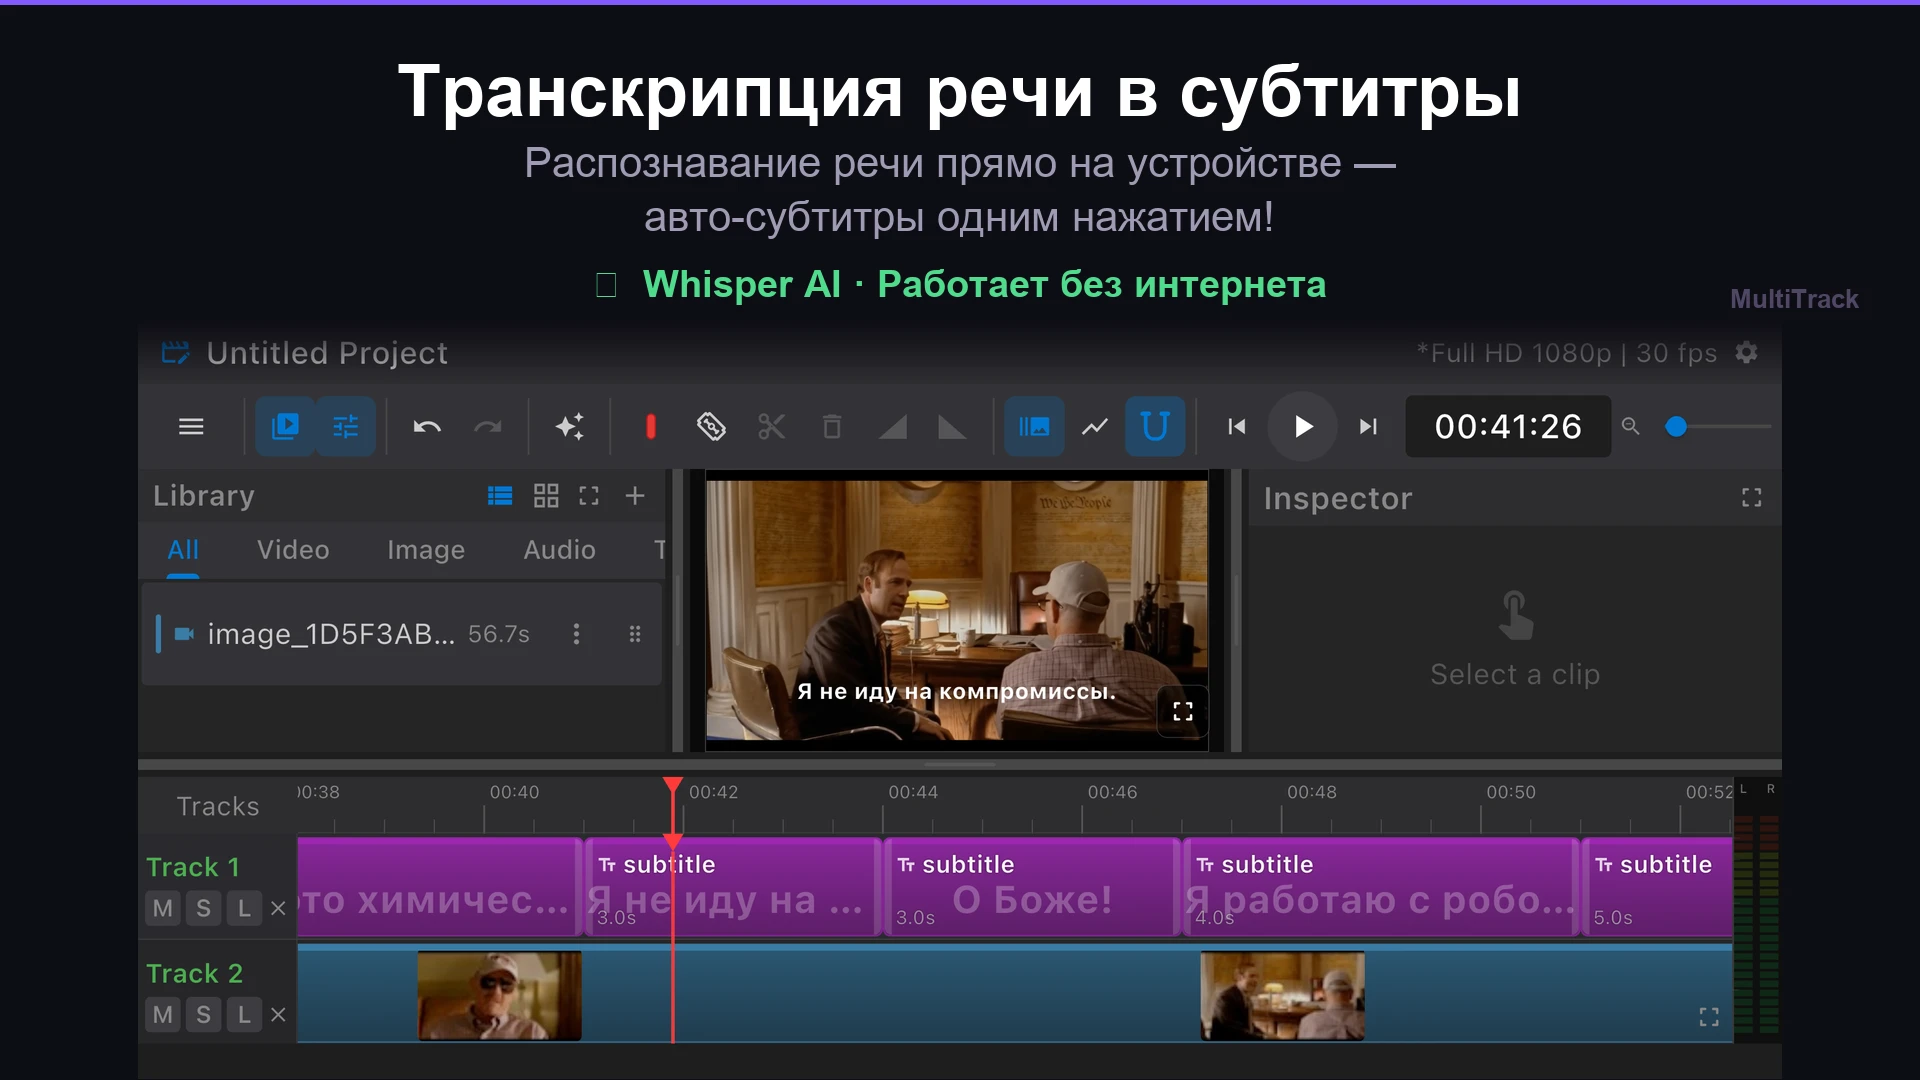
Task: Click the red playhead marker on ruler
Action: click(673, 787)
